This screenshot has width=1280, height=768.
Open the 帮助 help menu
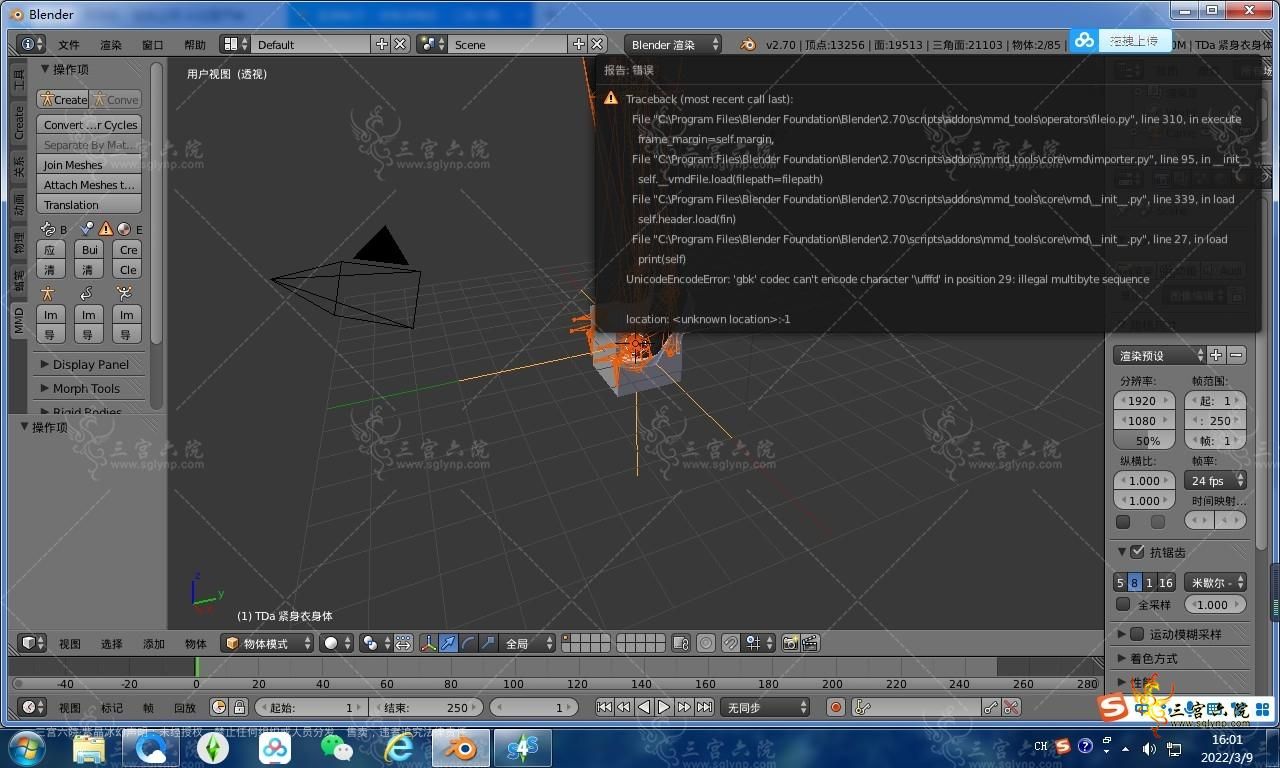(x=195, y=45)
